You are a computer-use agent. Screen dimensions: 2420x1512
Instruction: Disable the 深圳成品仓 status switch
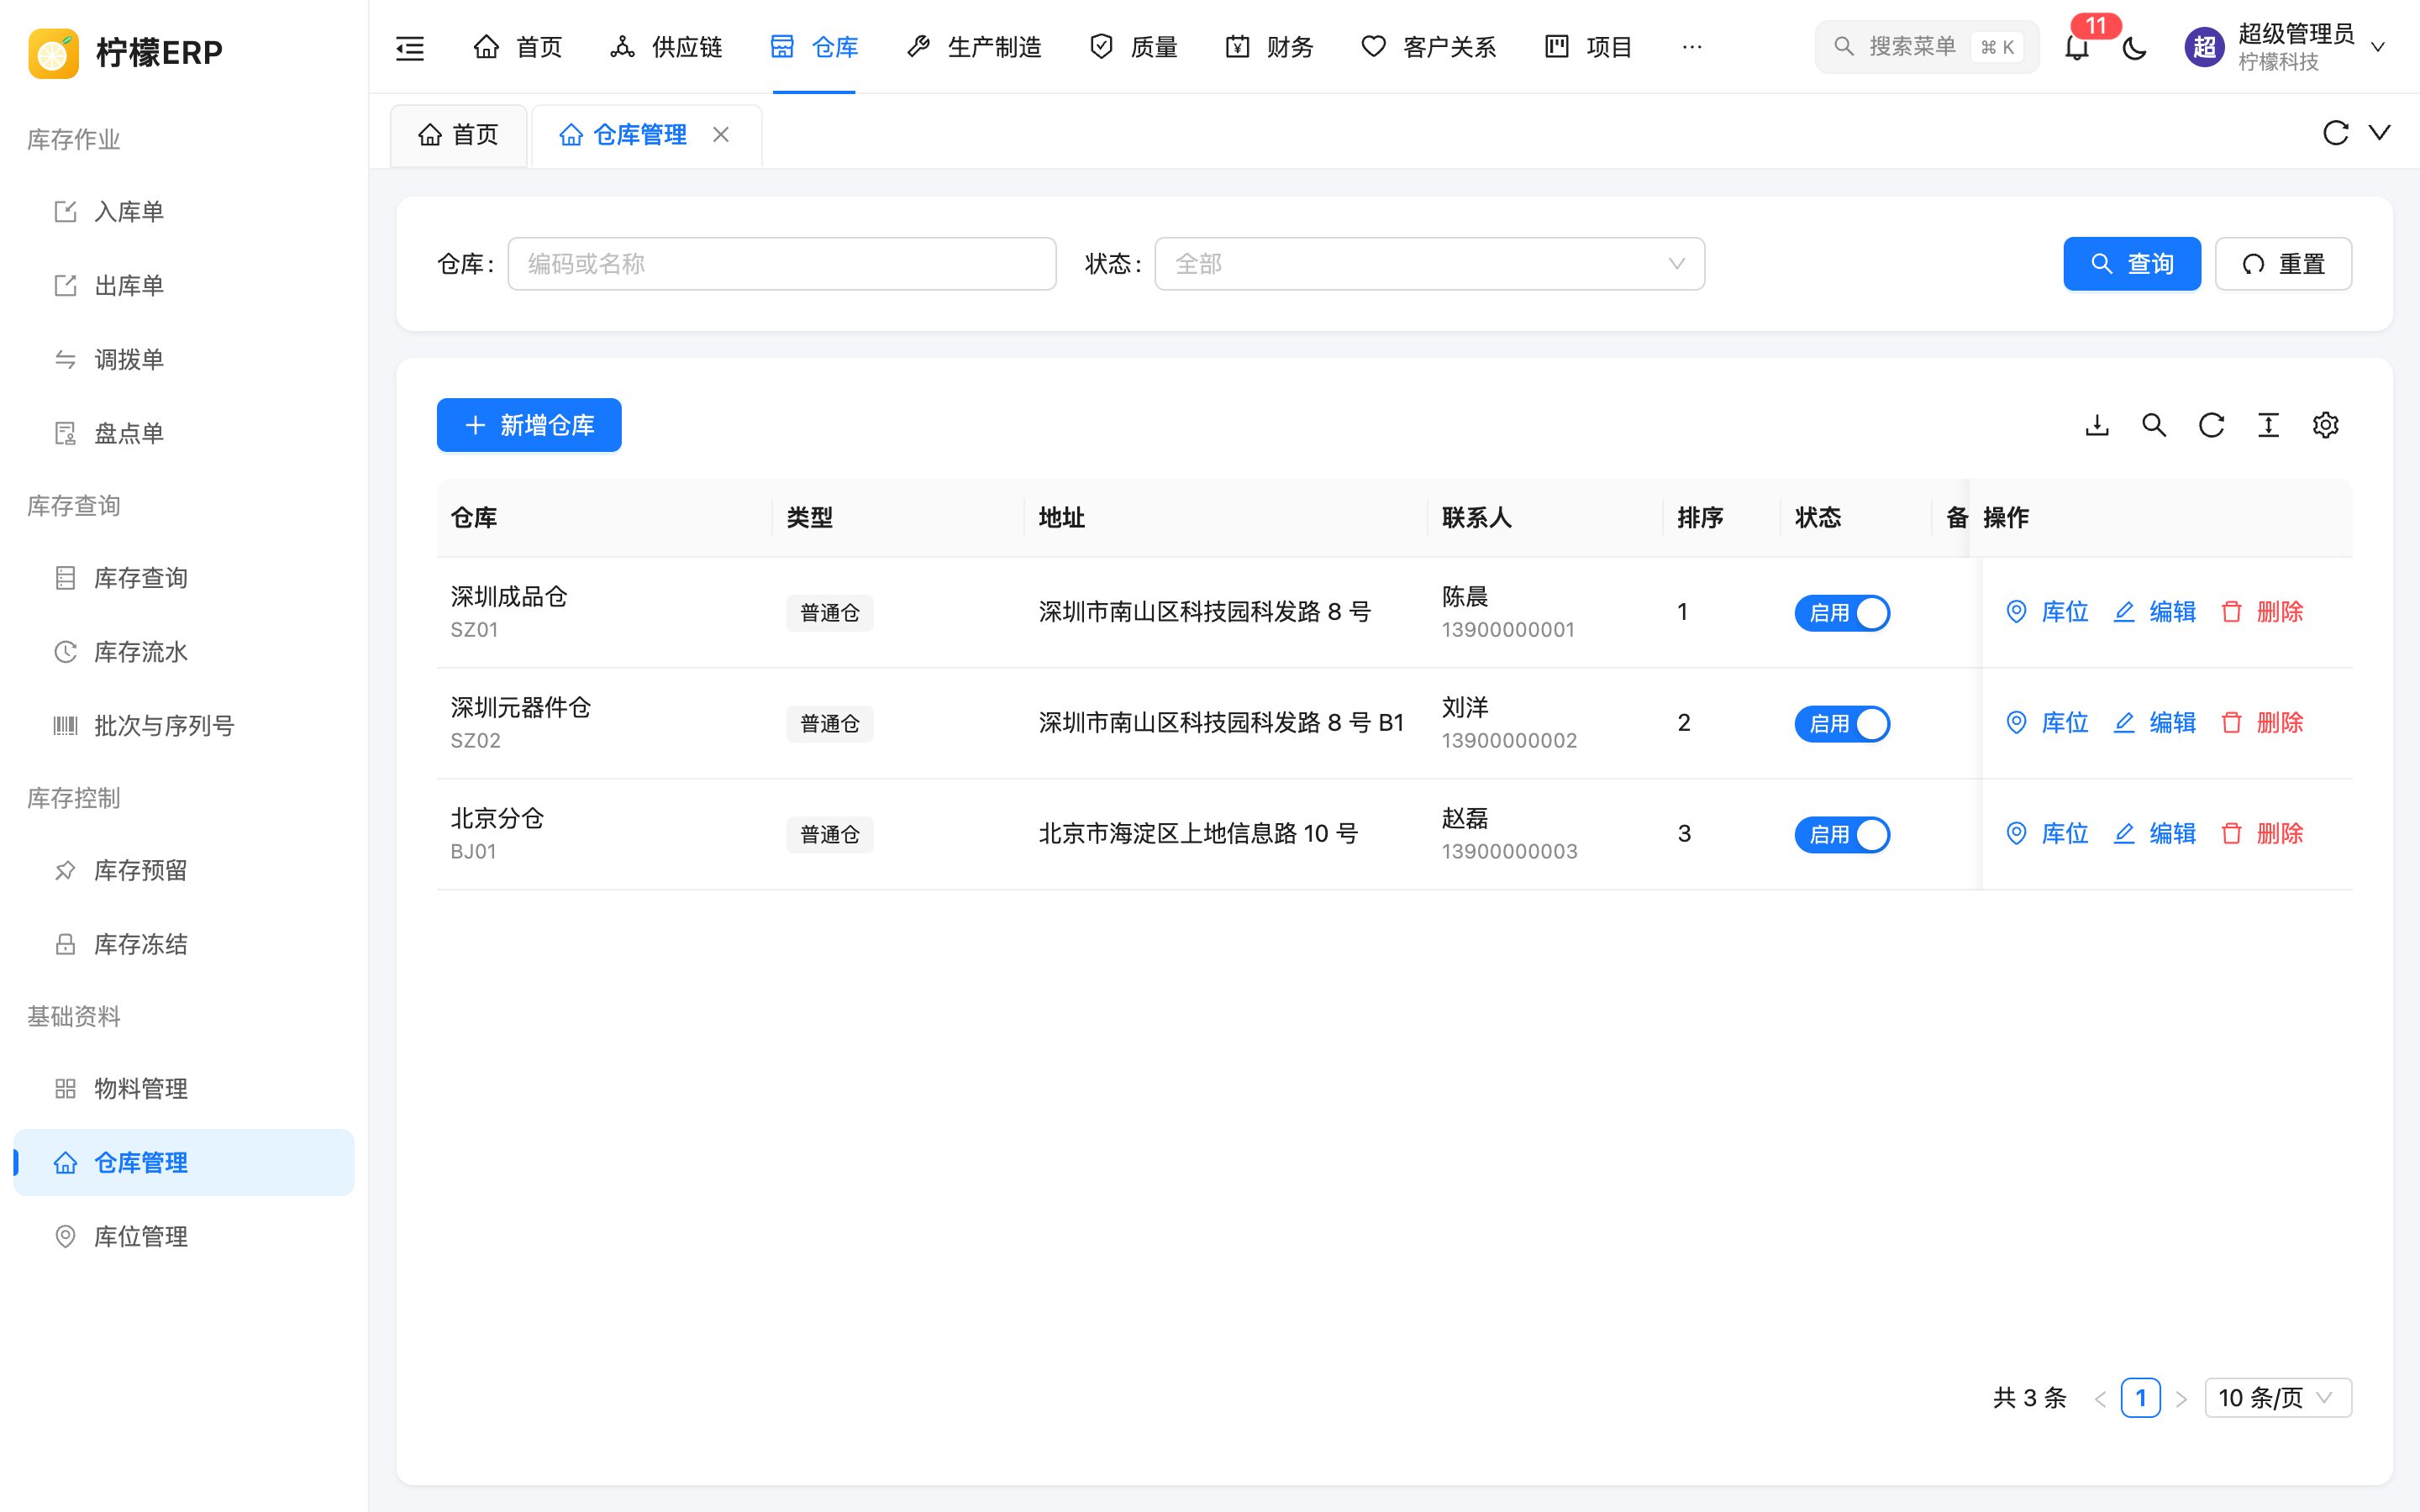(x=1842, y=613)
